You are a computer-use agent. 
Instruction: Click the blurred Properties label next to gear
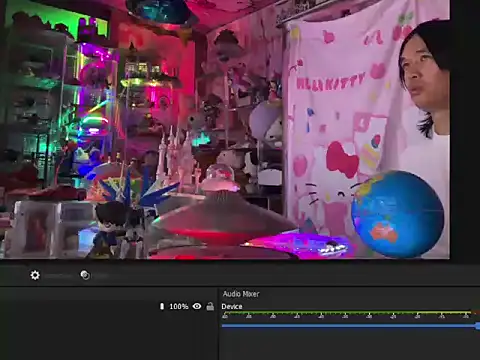(59, 276)
